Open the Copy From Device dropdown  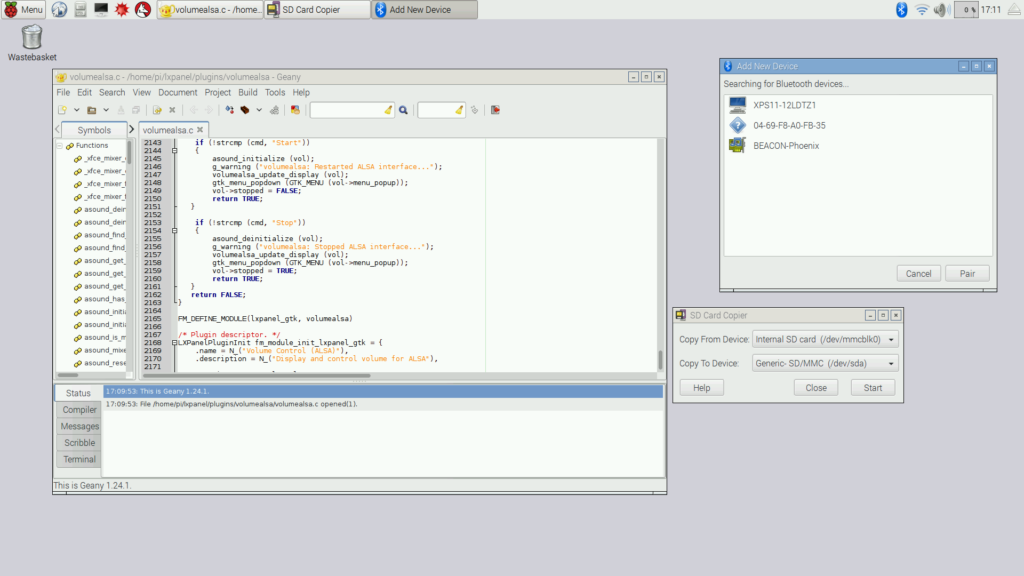(x=824, y=339)
